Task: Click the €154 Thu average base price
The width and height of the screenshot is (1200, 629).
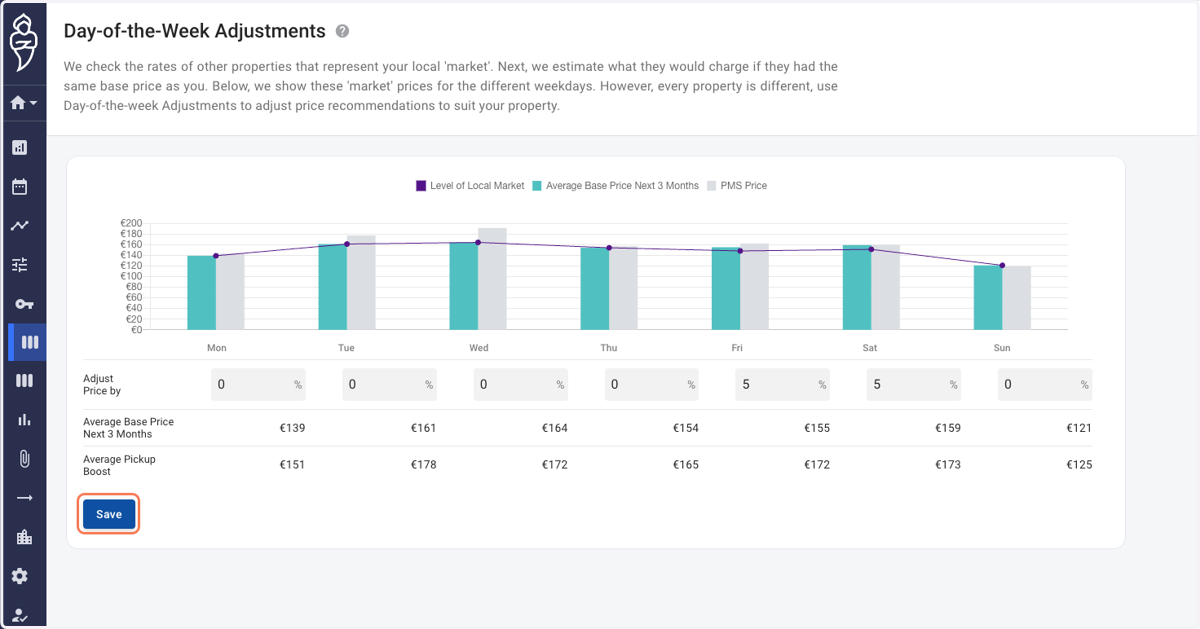Action: point(685,428)
